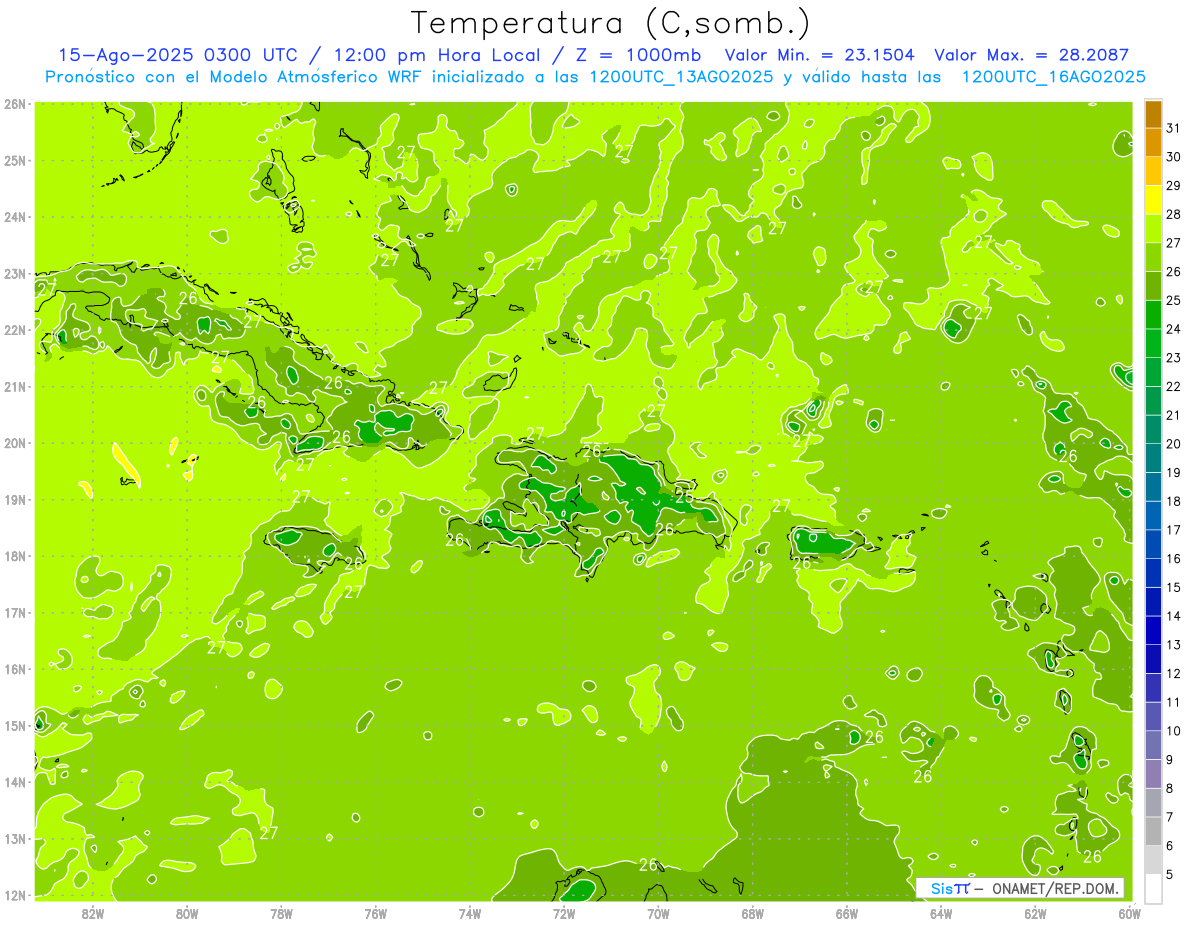This screenshot has width=1200, height=927.
Task: Click the "70W" longitude axis label
Action: [658, 914]
